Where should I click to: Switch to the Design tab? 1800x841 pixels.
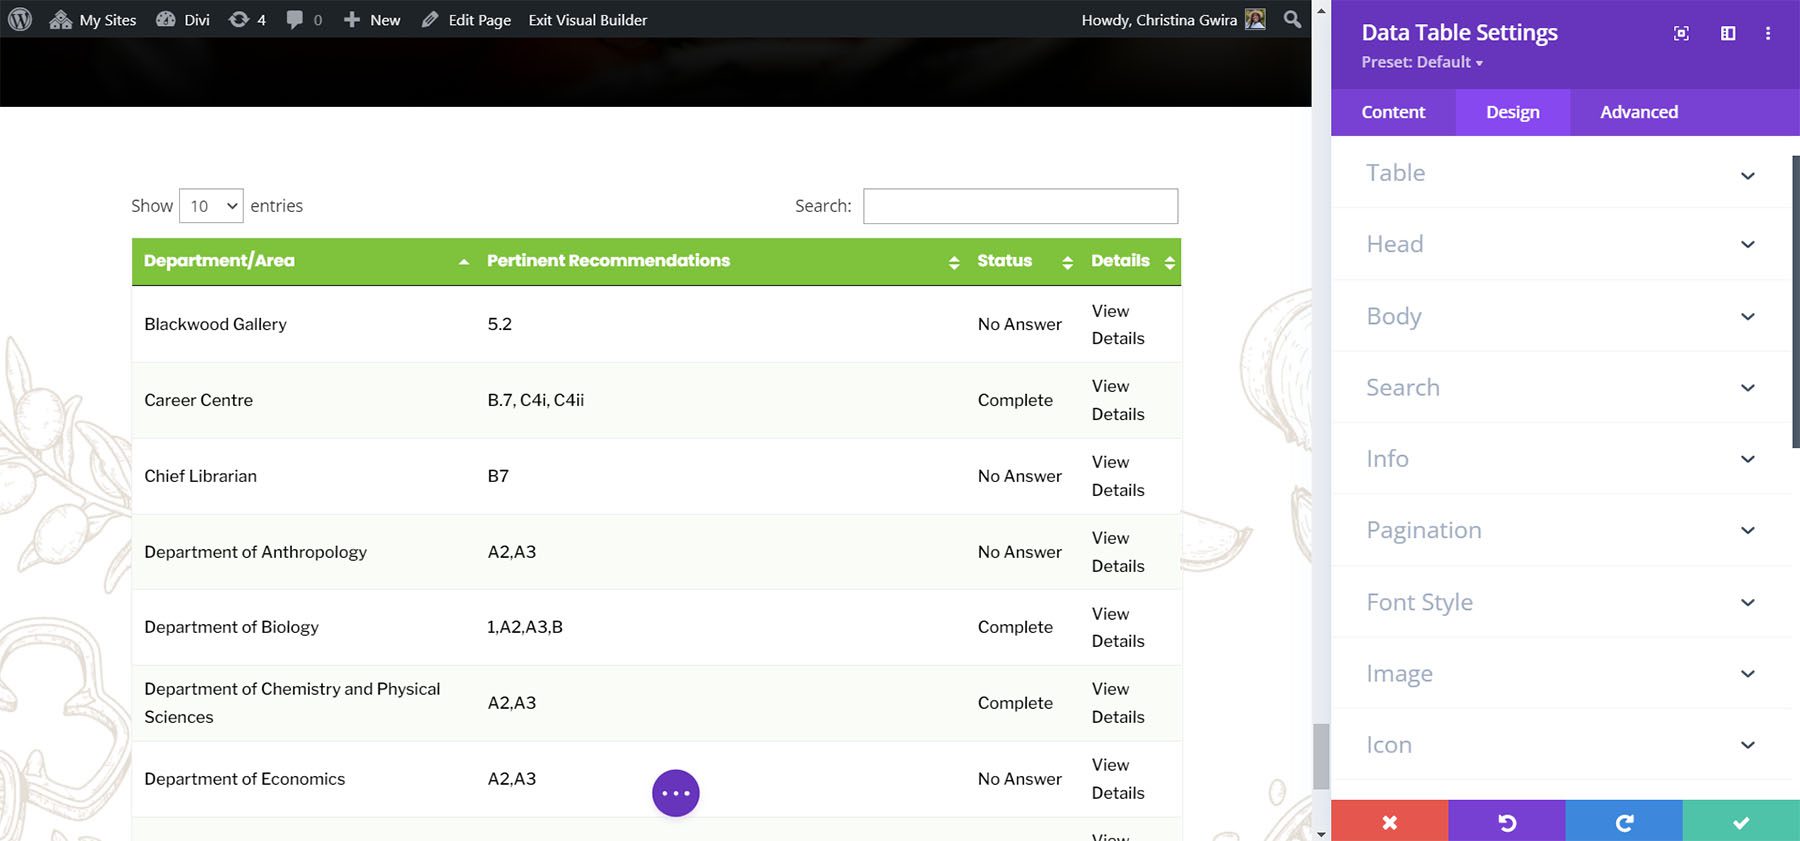(1513, 112)
